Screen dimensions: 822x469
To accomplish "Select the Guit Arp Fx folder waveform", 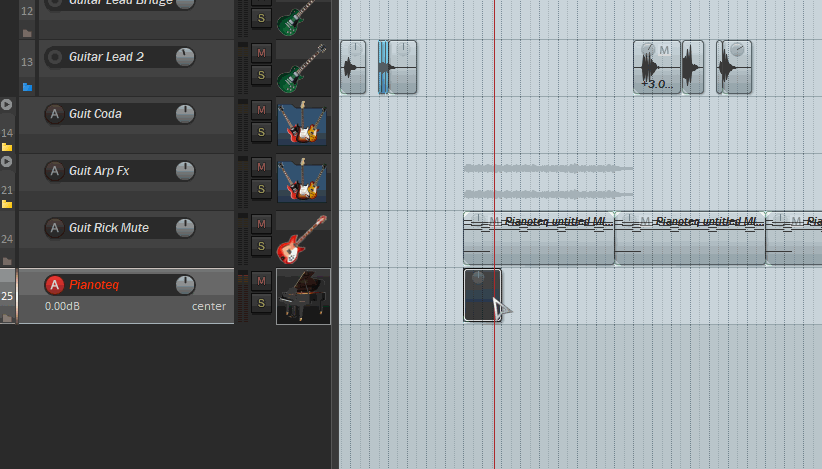I will [x=548, y=181].
